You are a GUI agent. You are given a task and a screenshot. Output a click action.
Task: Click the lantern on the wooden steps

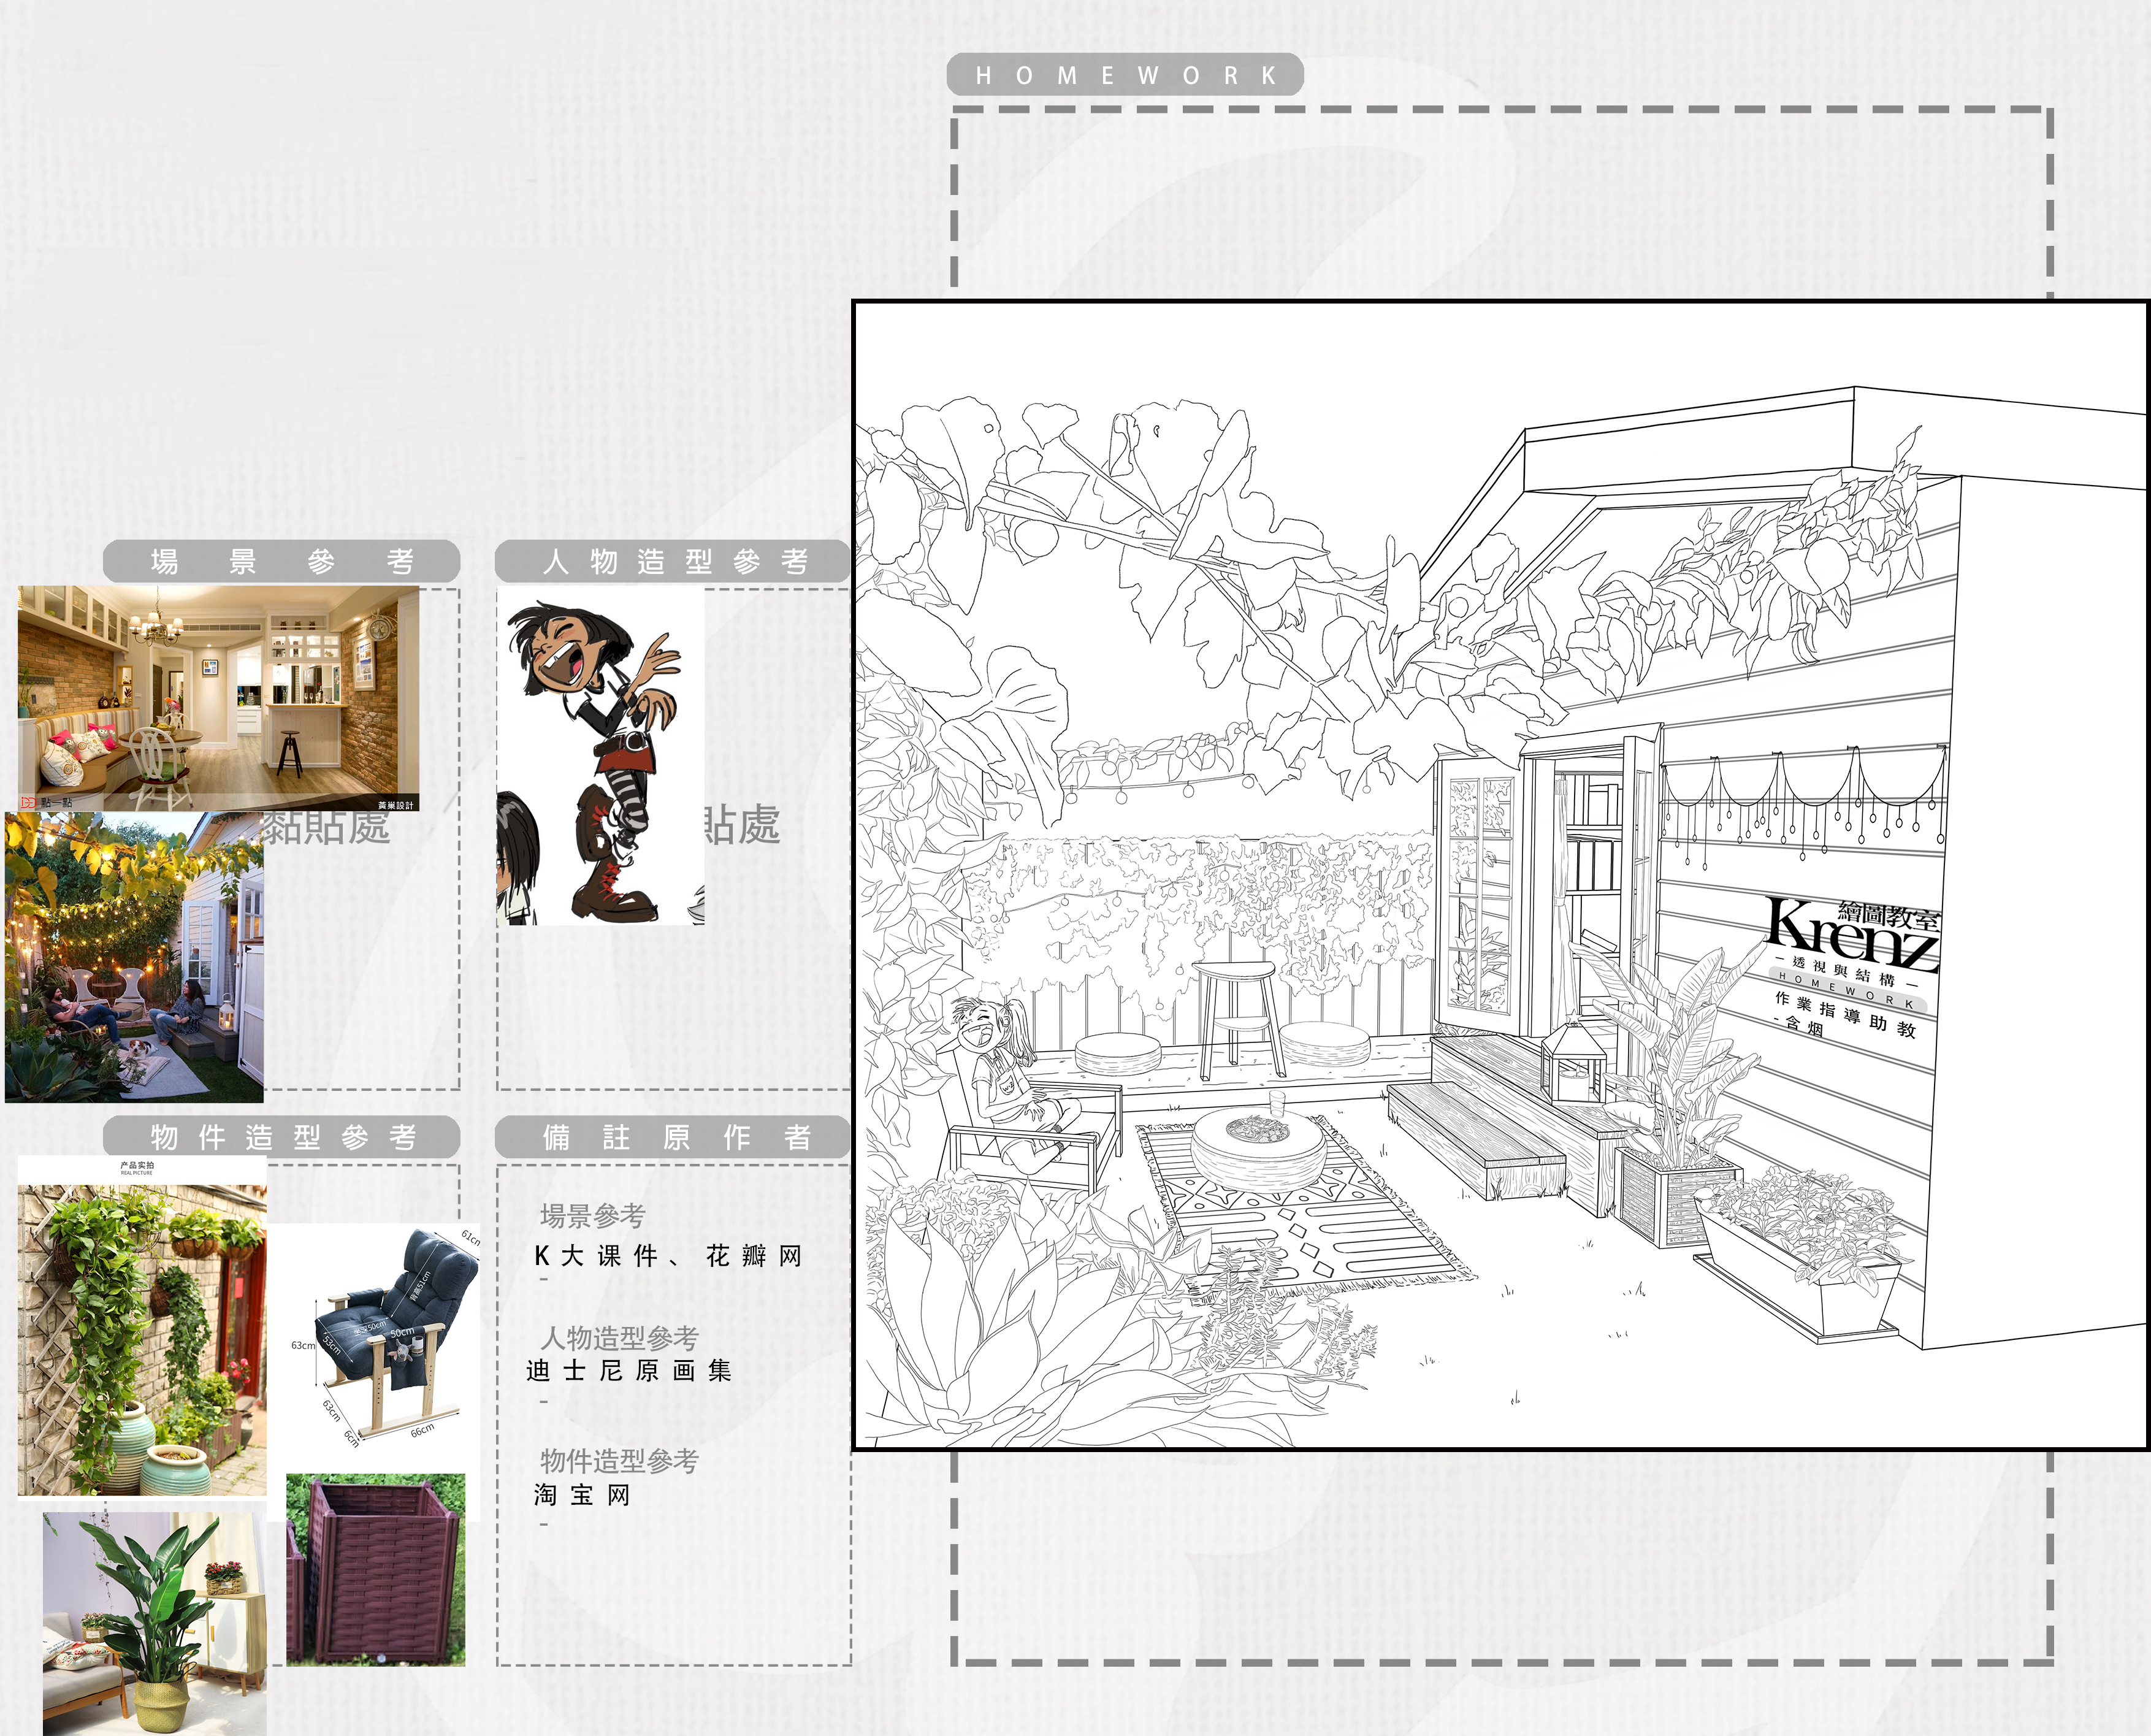coord(1573,1060)
